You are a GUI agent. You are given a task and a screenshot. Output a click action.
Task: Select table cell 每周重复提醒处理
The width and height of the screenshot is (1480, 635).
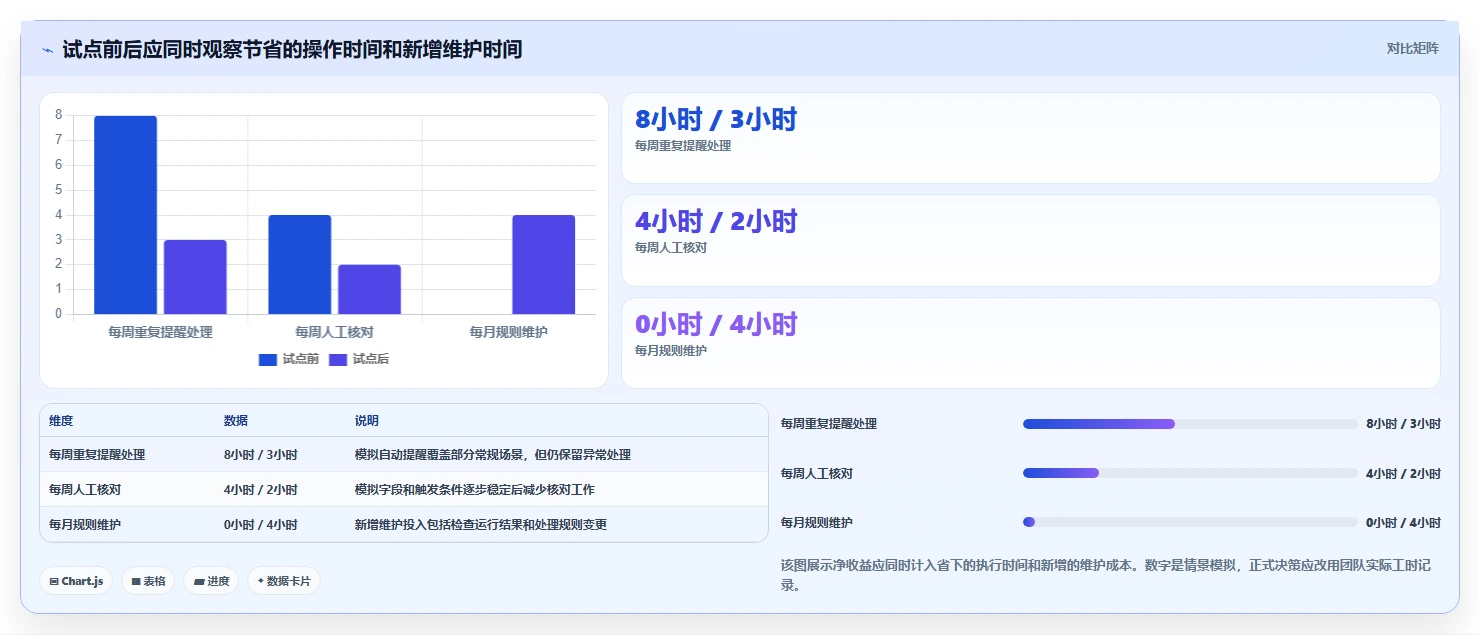(x=97, y=455)
